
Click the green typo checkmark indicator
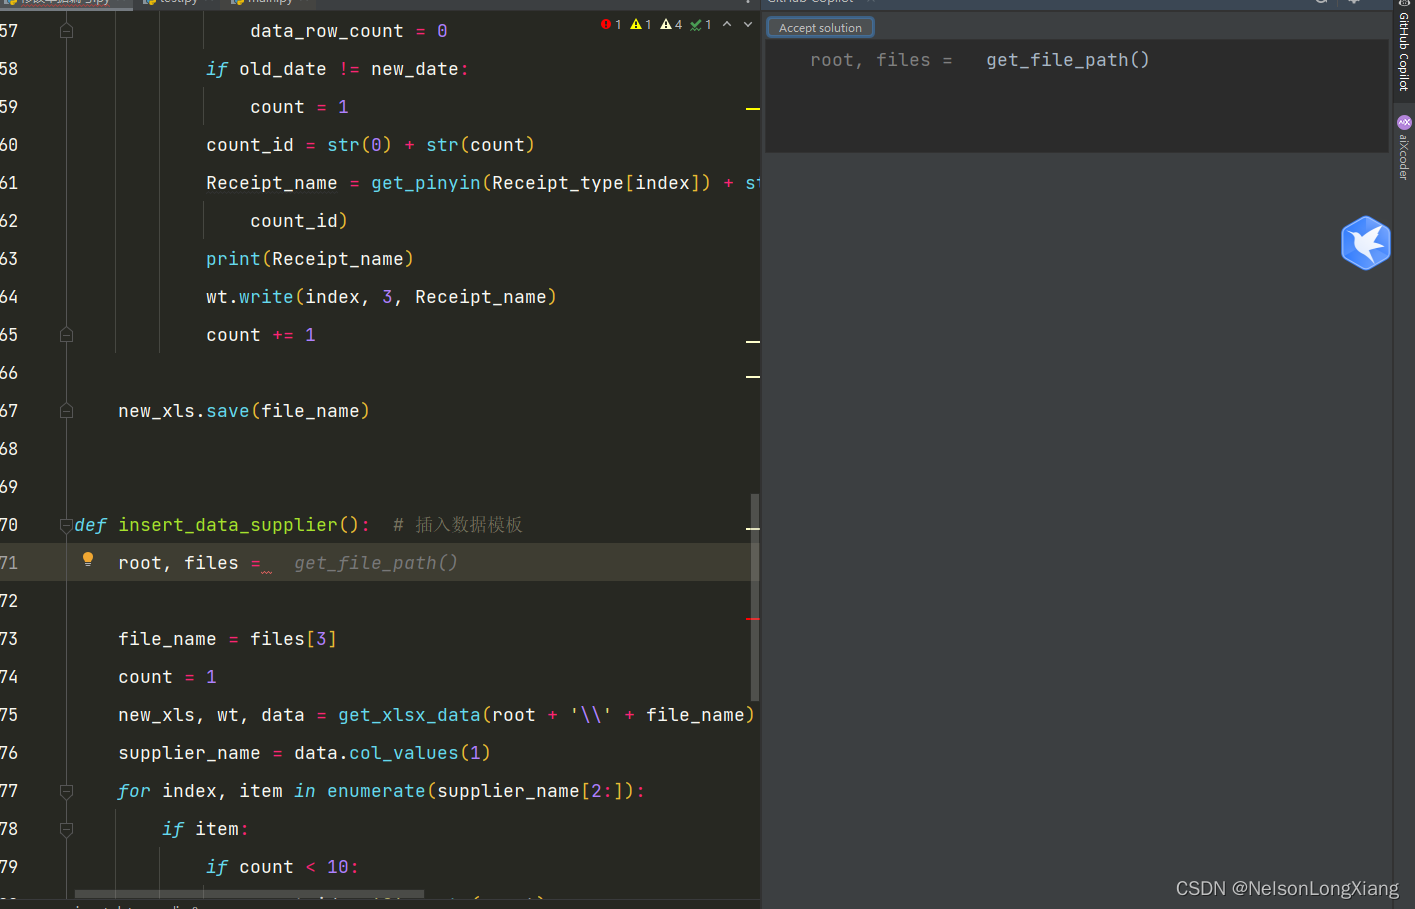coord(701,24)
